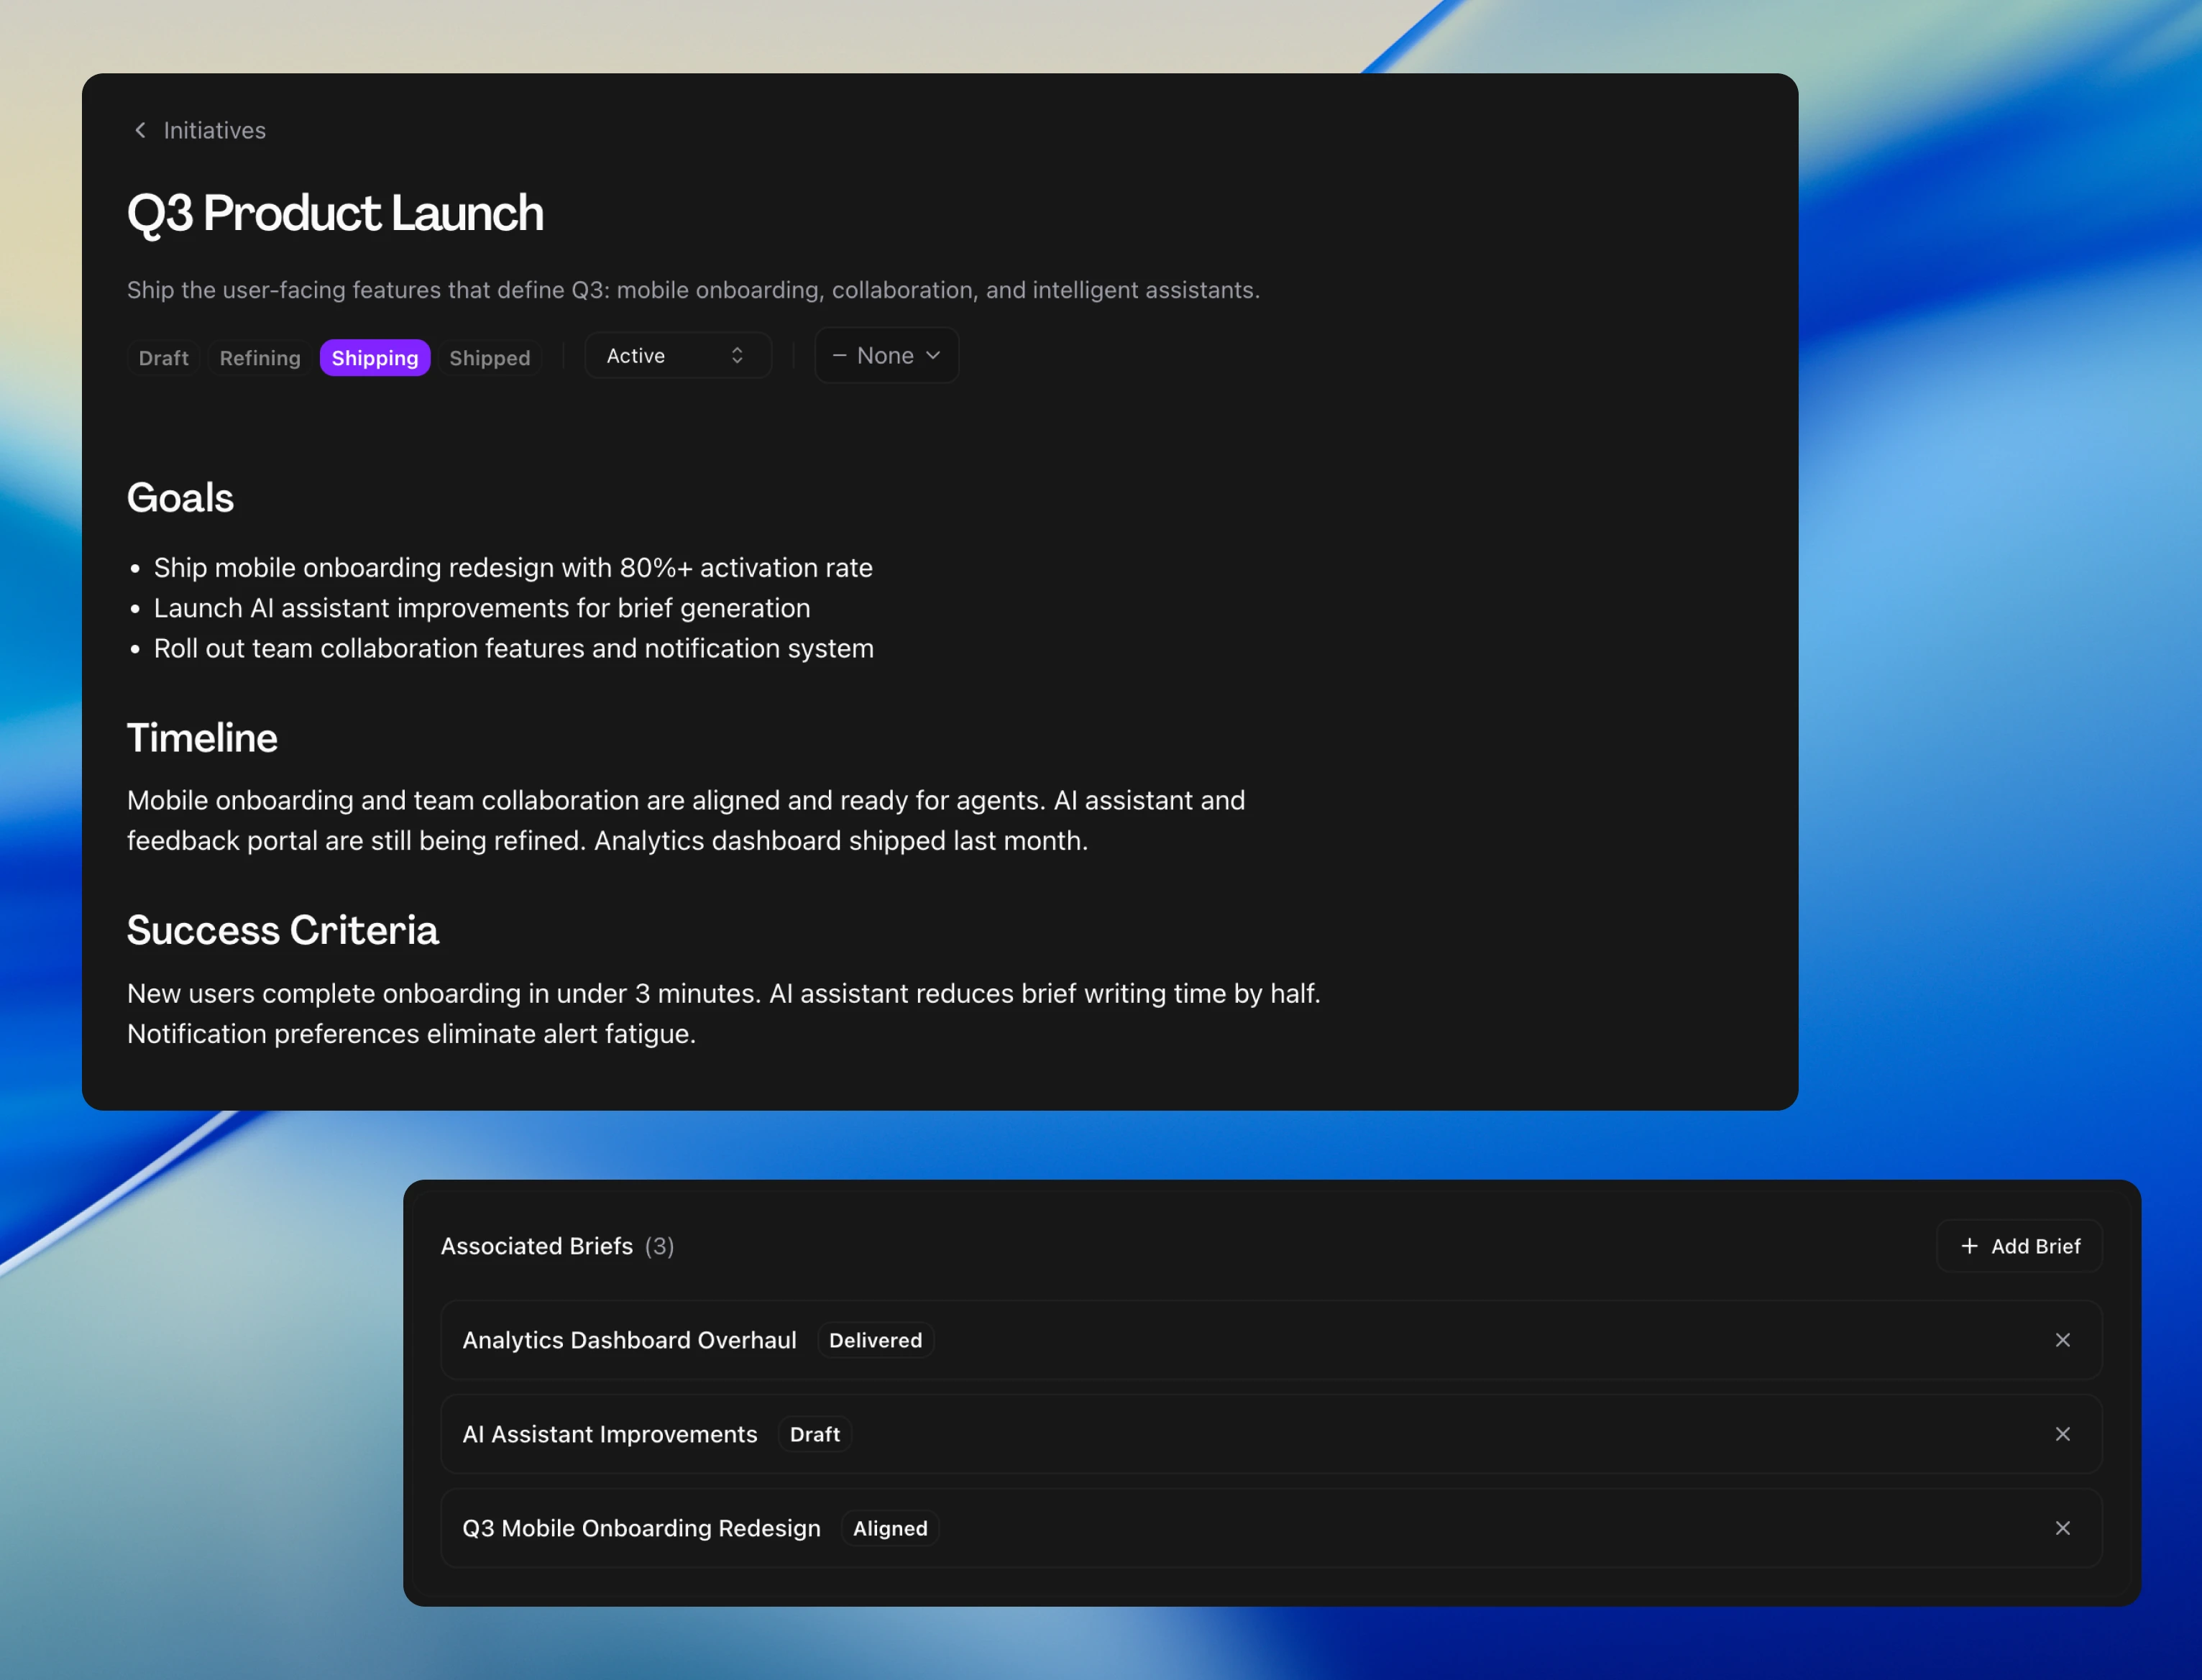Click the back chevron beside Initiatives
2202x1680 pixels.
(x=140, y=130)
